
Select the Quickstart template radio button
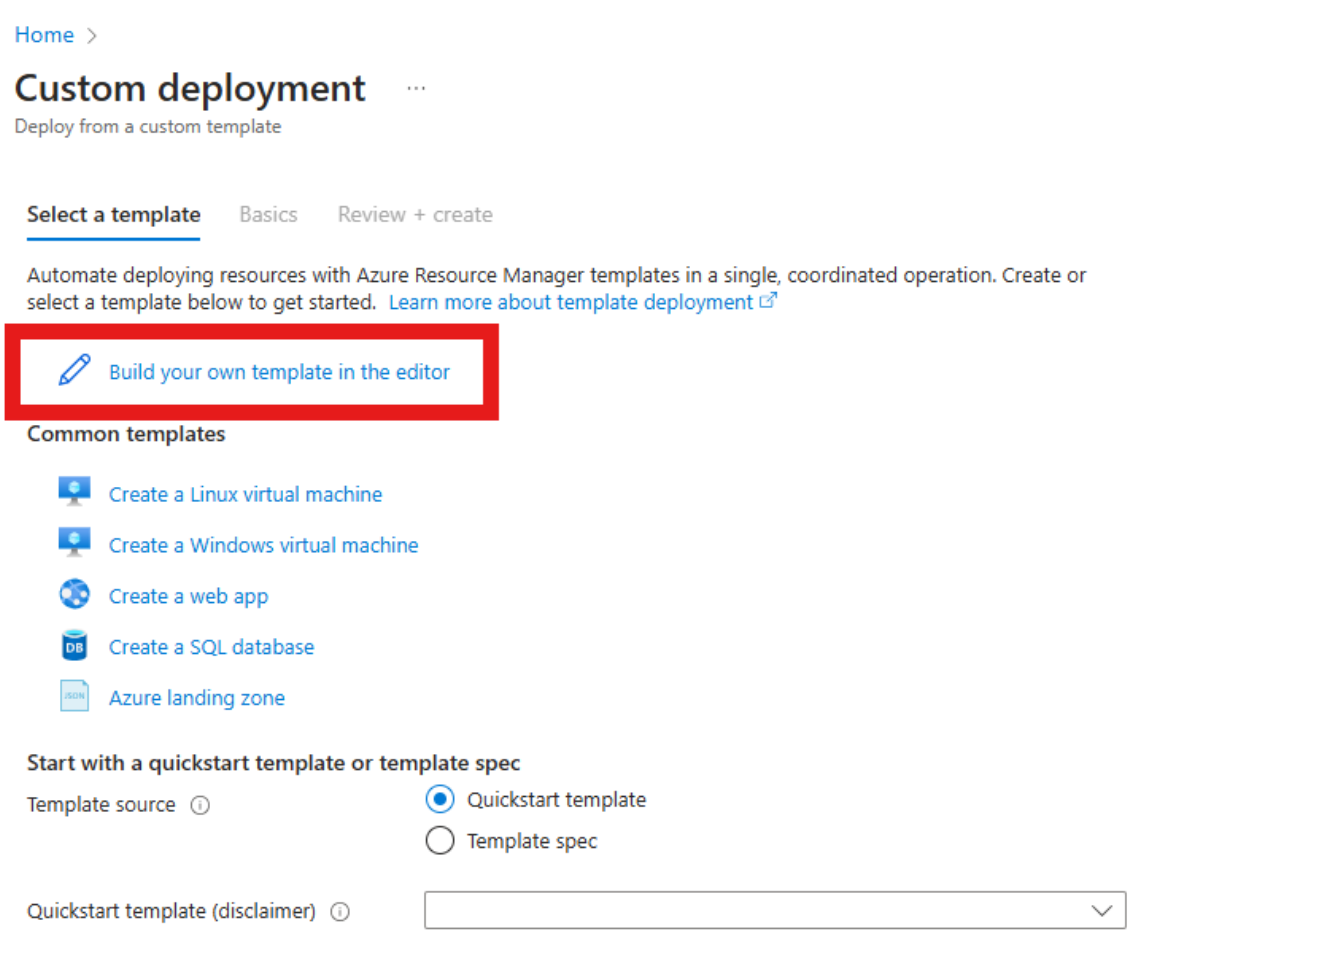[x=440, y=799]
